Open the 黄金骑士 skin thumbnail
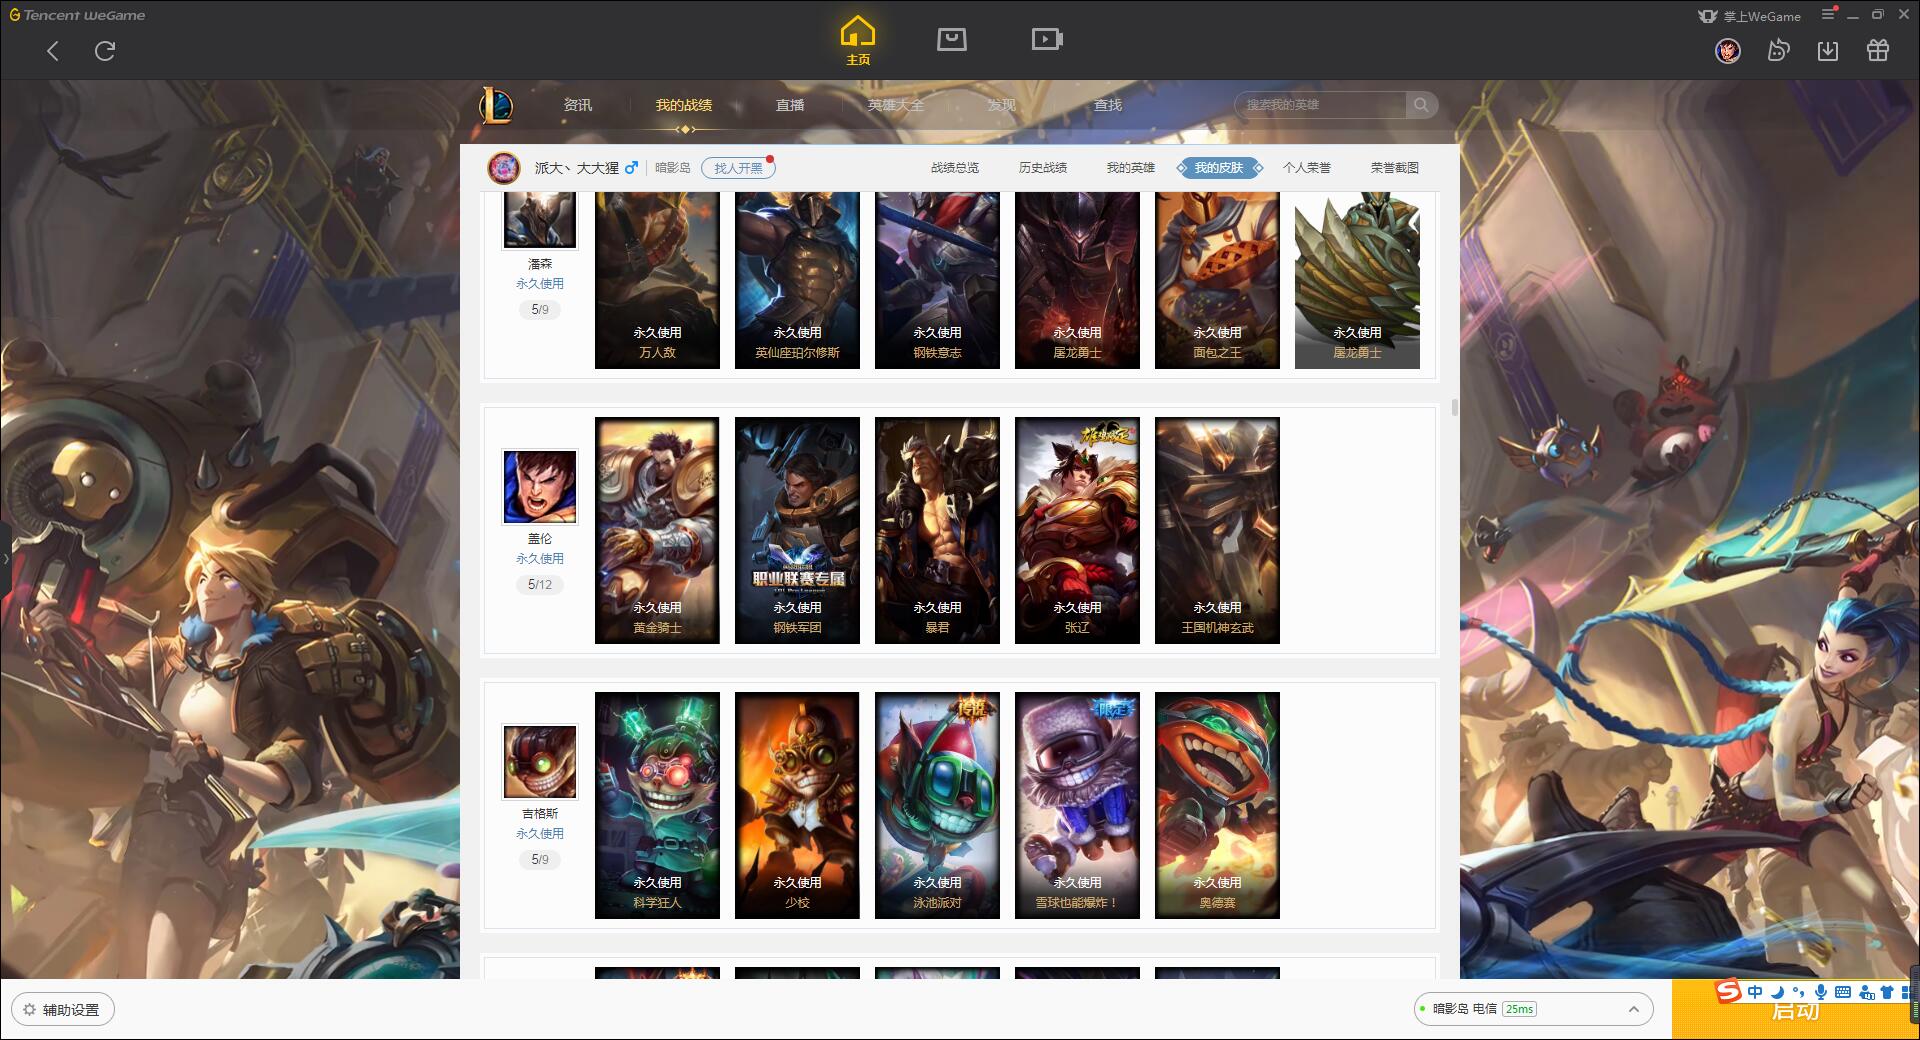Screen dimensions: 1920x1040 [657, 531]
